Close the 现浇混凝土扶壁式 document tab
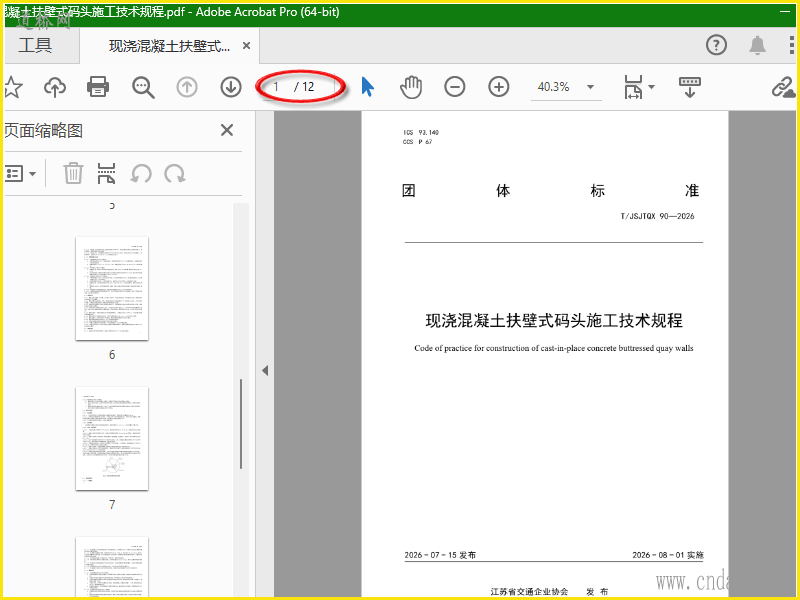 (x=246, y=46)
